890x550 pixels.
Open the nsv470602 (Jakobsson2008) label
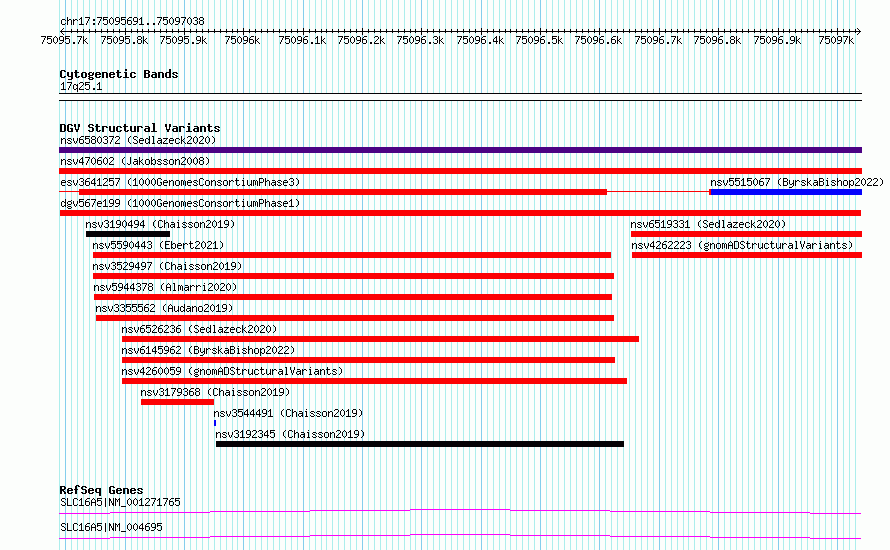pyautogui.click(x=135, y=161)
